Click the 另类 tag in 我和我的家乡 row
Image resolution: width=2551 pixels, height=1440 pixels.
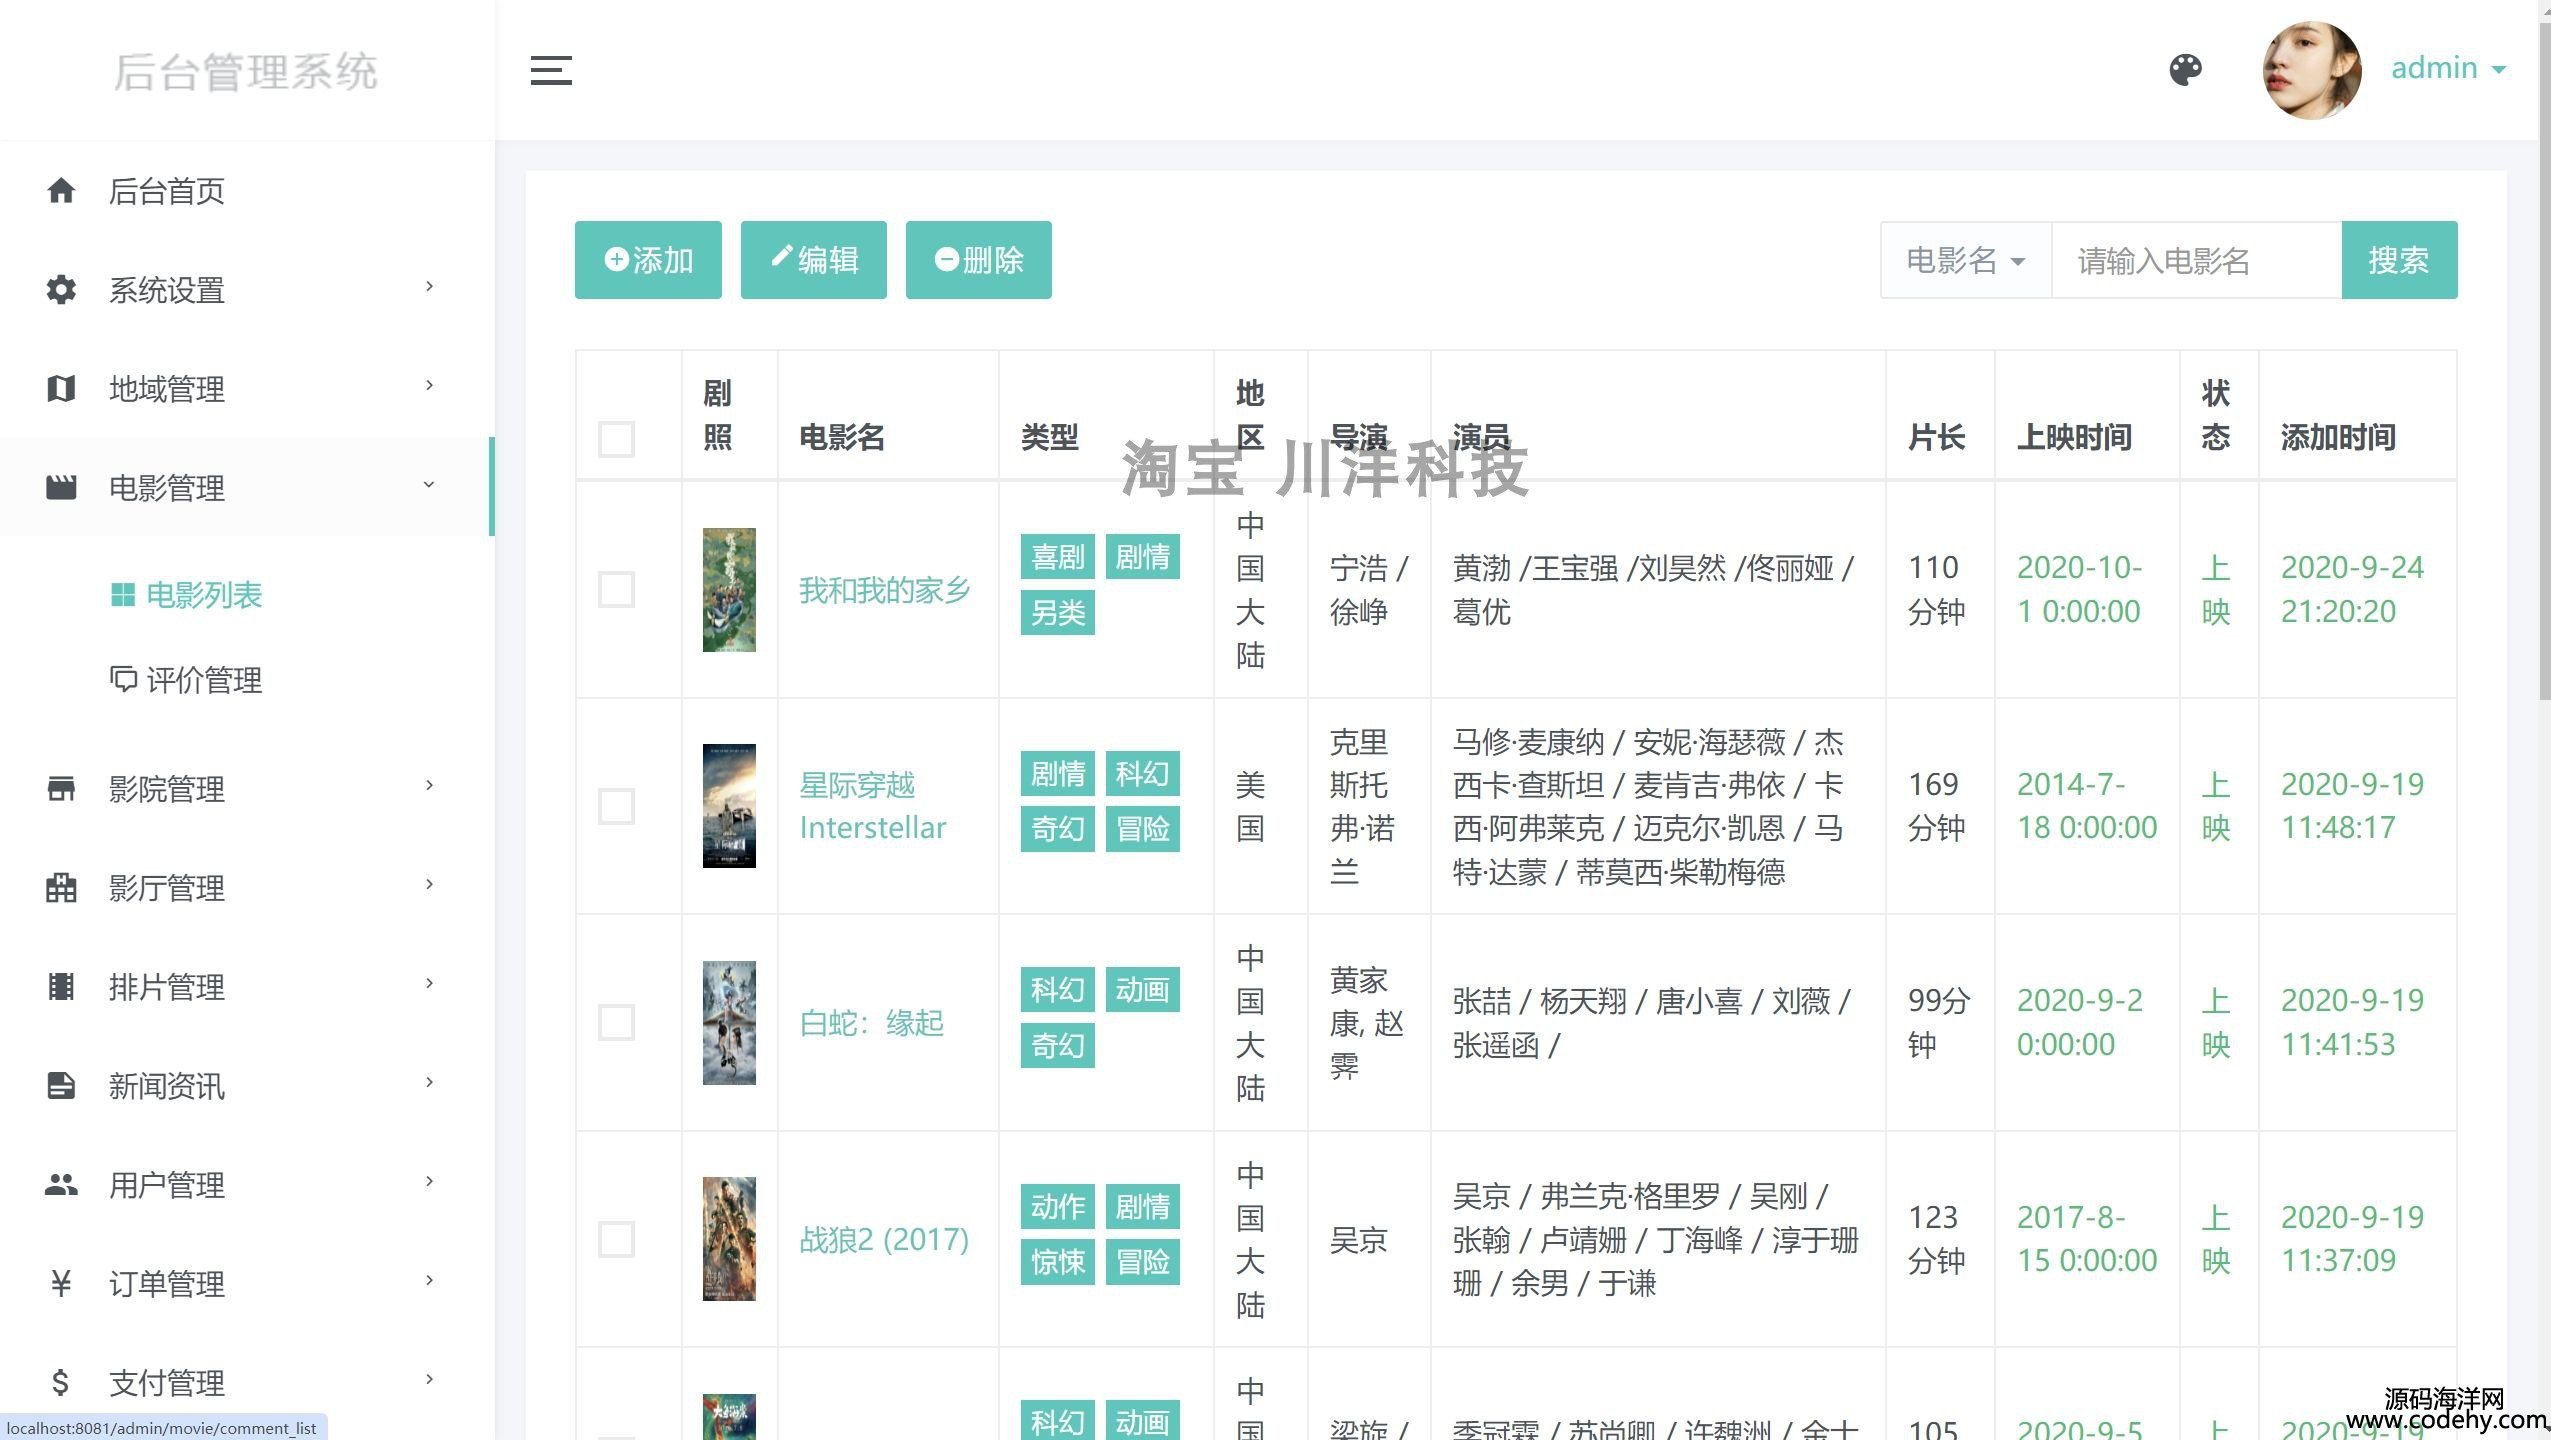pyautogui.click(x=1058, y=612)
